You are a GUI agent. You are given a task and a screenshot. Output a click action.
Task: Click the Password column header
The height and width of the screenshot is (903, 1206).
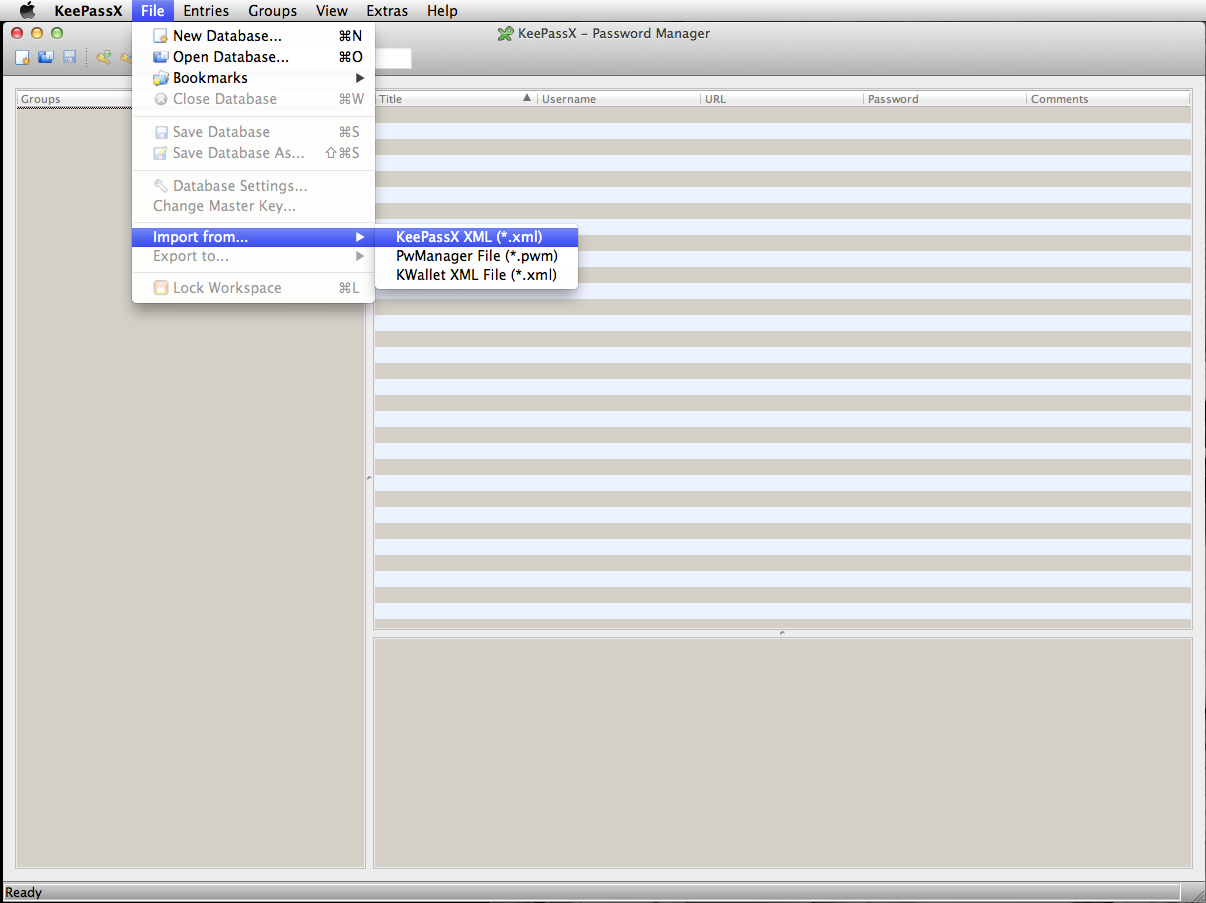(944, 99)
